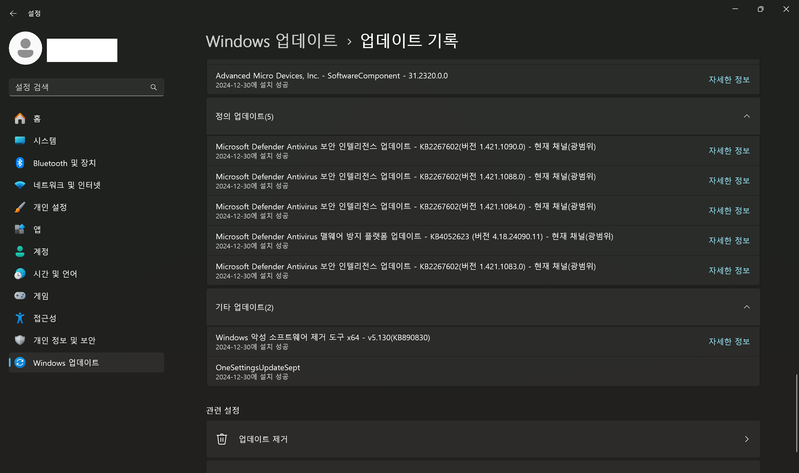Image resolution: width=799 pixels, height=473 pixels.
Task: Click the 네트워크 및 인터넷 wifi icon
Action: click(20, 185)
